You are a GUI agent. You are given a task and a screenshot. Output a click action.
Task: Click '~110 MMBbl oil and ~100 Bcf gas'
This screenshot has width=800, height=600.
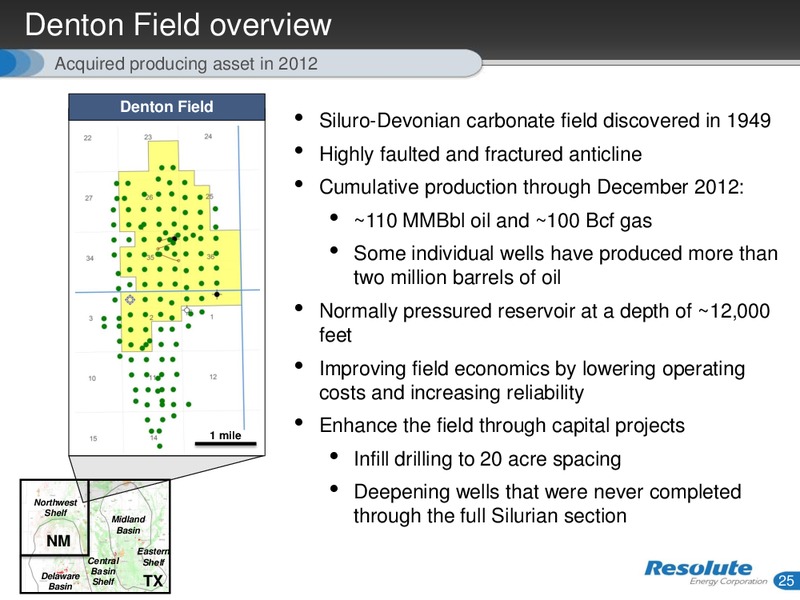[x=503, y=220]
